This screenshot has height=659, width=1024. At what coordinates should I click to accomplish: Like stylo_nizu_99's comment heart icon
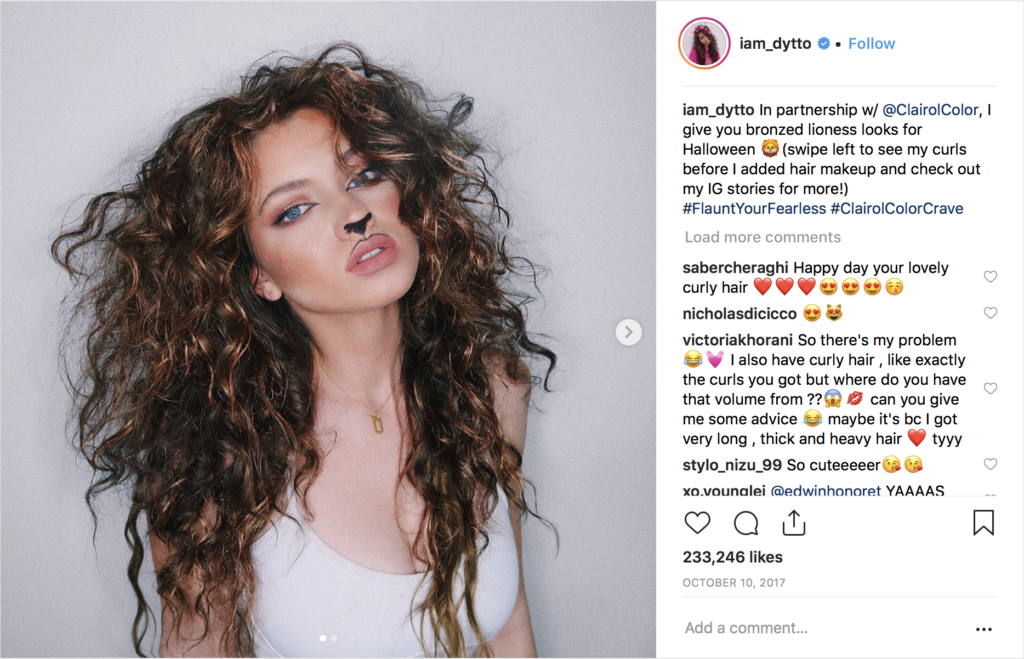point(990,464)
